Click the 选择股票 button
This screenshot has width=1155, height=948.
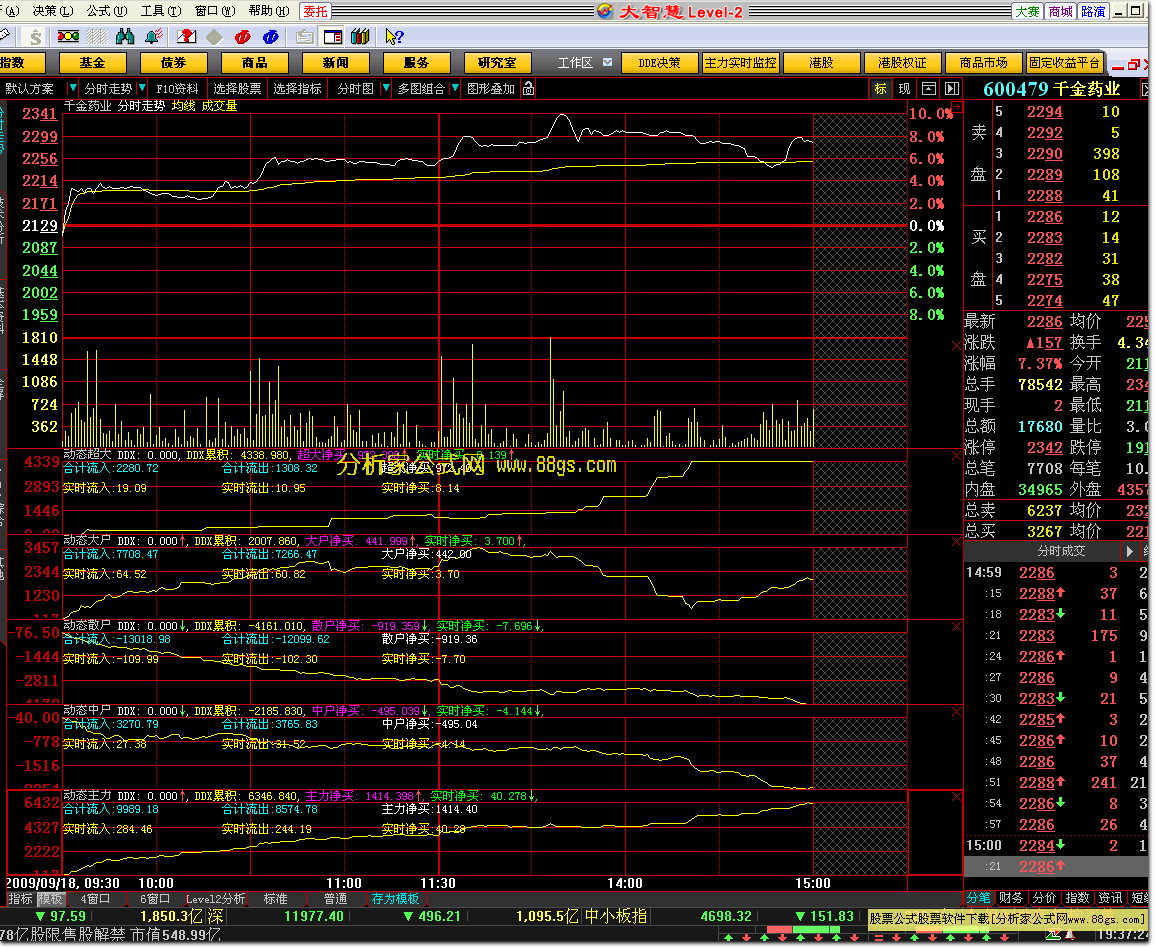(x=237, y=88)
